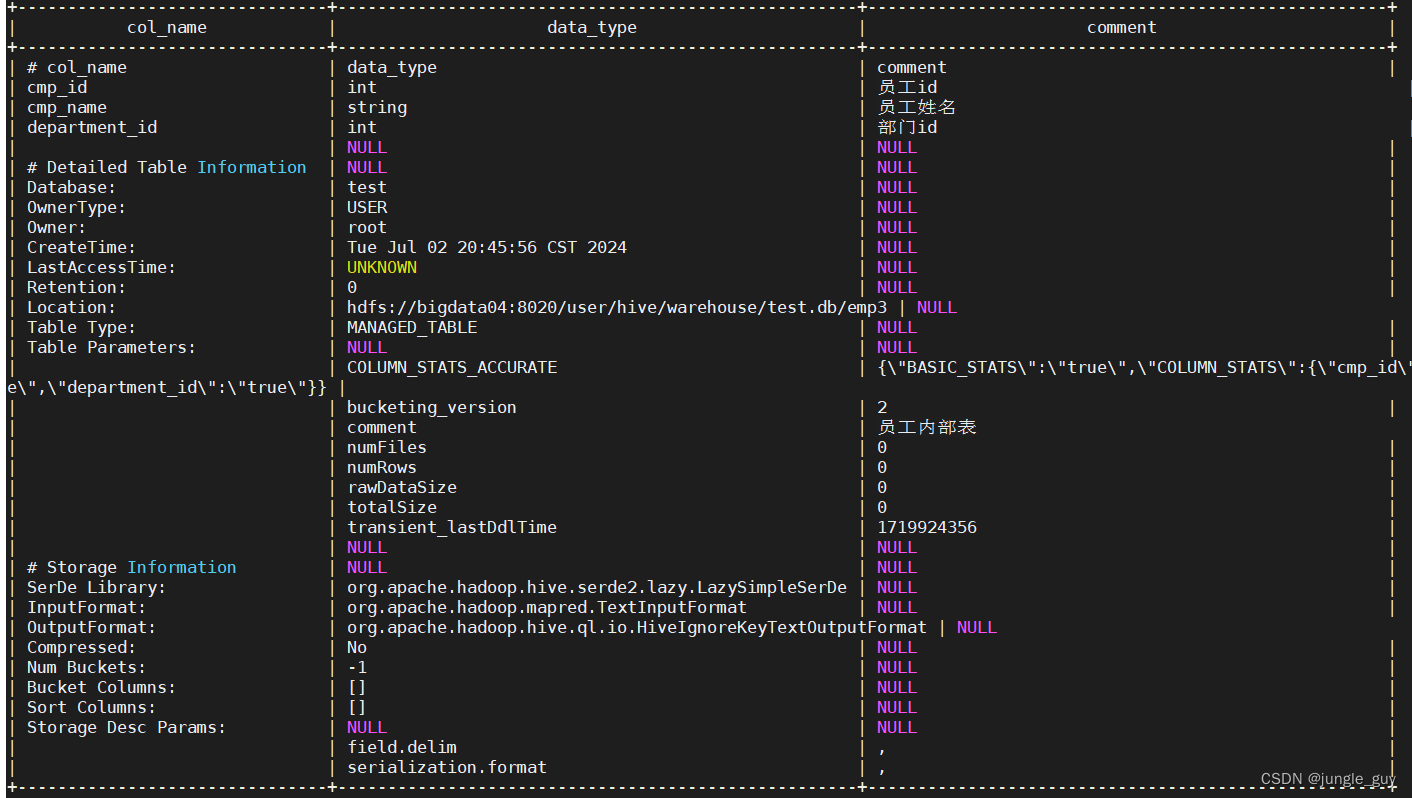The height and width of the screenshot is (798, 1412).
Task: Click the LazySimpleSerDe class name
Action: click(x=597, y=588)
